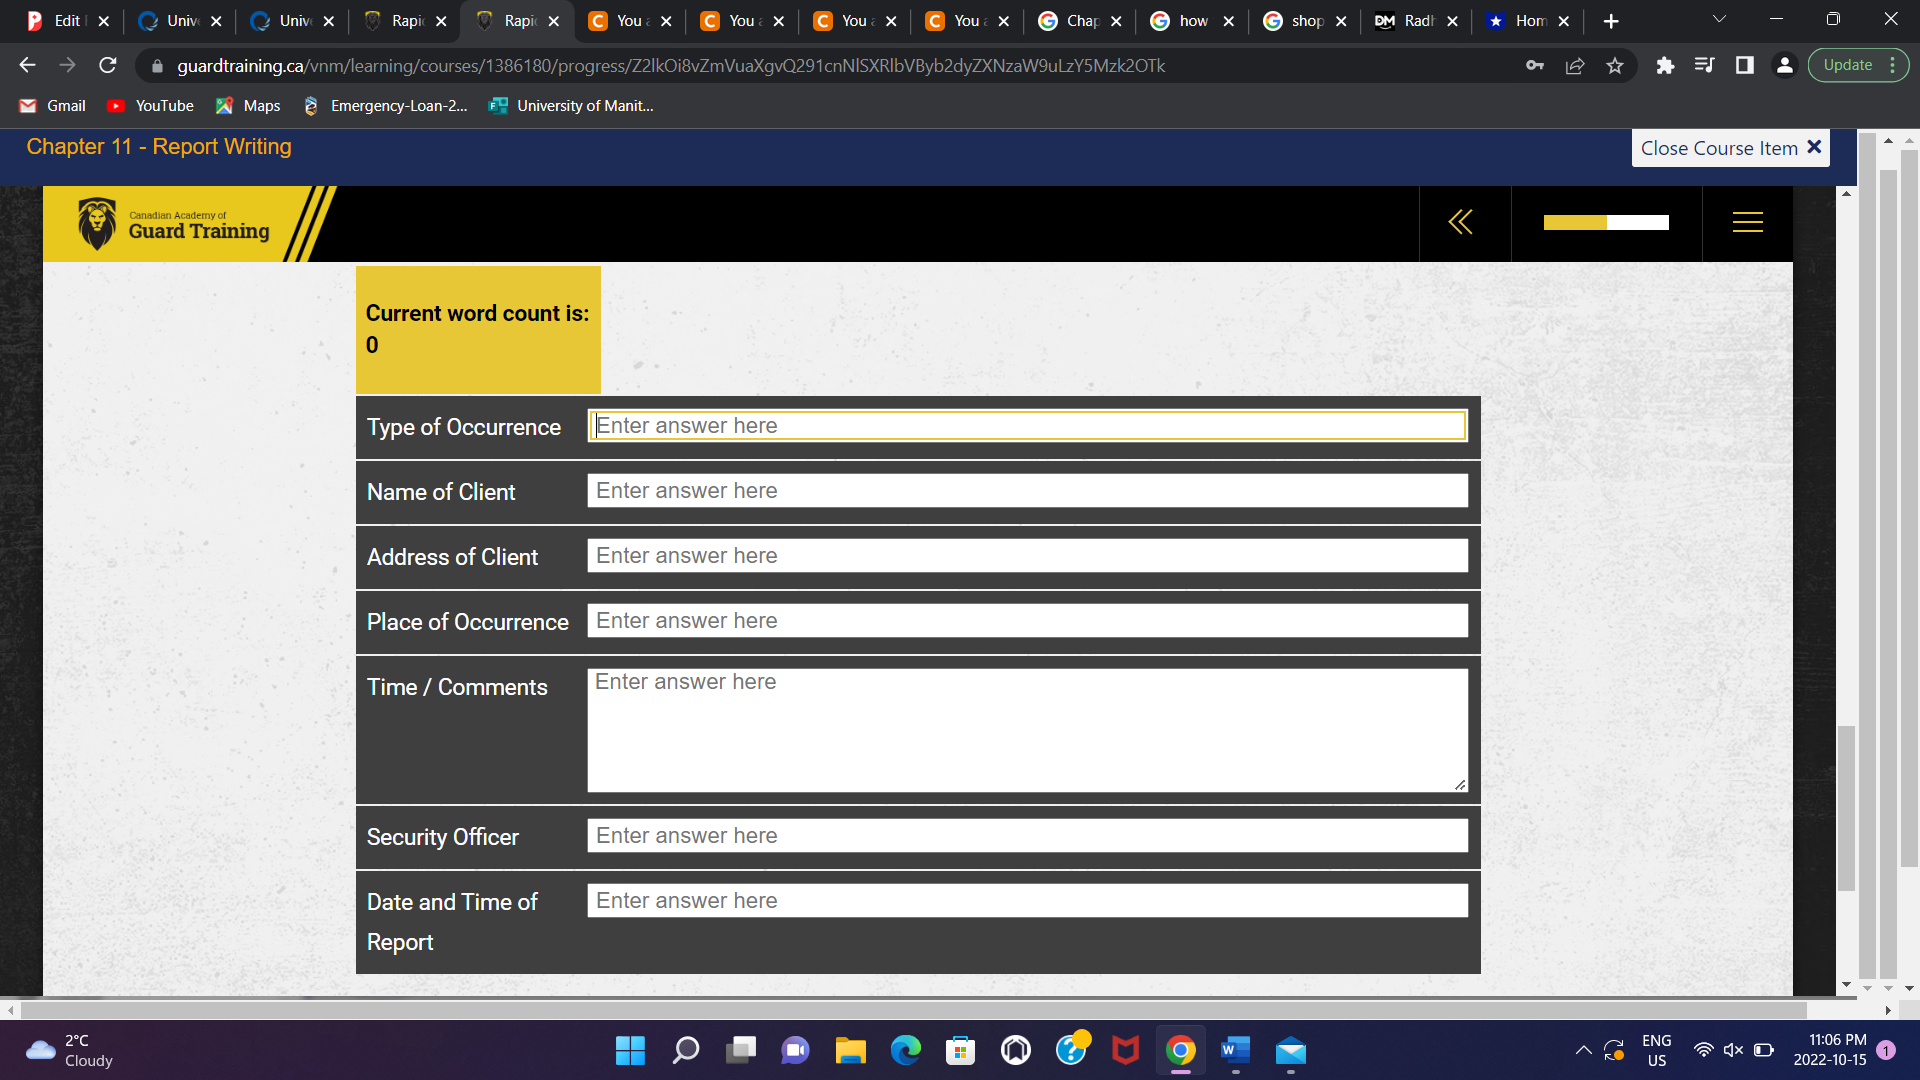Screen dimensions: 1920x1080
Task: Open the course hamburger menu
Action: tap(1747, 222)
